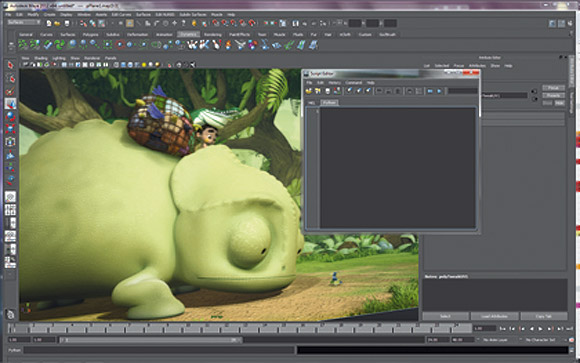Click the green swirl shelf icon
The height and width of the screenshot is (363, 580).
point(59,45)
